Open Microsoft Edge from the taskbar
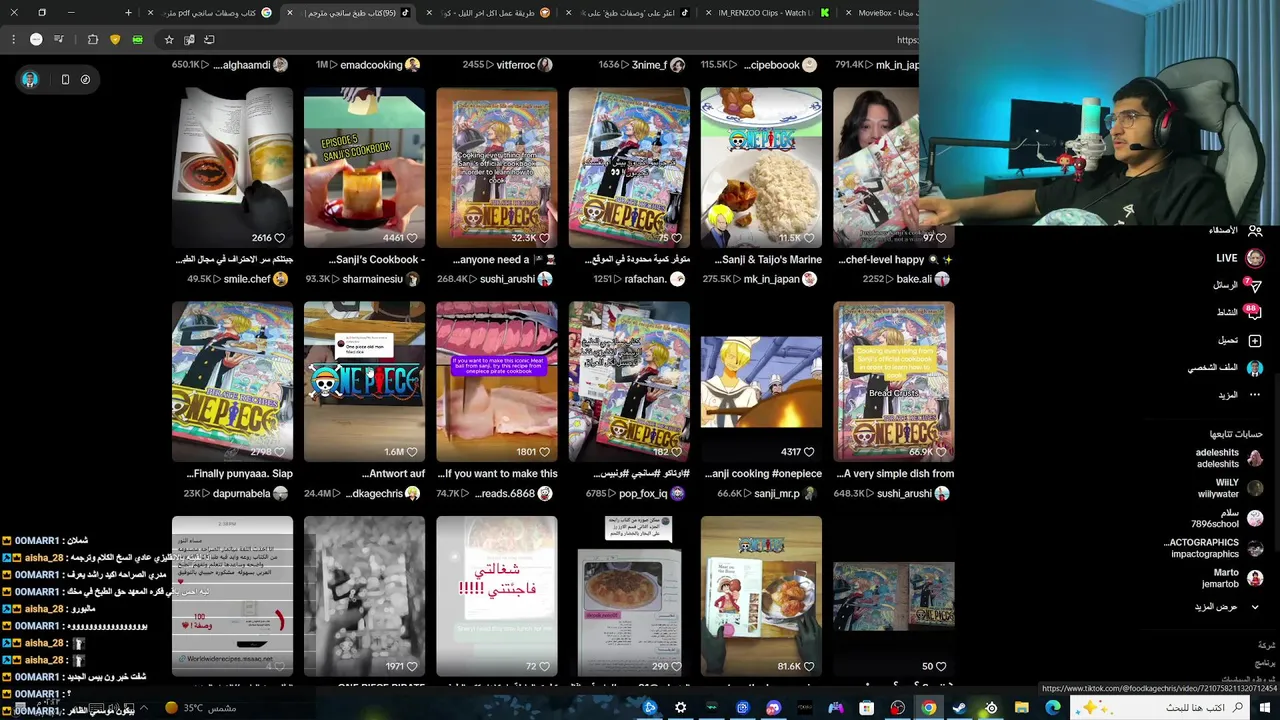Image resolution: width=1280 pixels, height=720 pixels. (x=1052, y=708)
